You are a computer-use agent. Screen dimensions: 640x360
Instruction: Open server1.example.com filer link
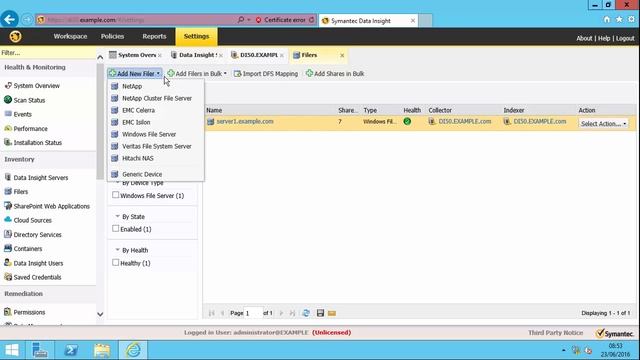[245, 122]
